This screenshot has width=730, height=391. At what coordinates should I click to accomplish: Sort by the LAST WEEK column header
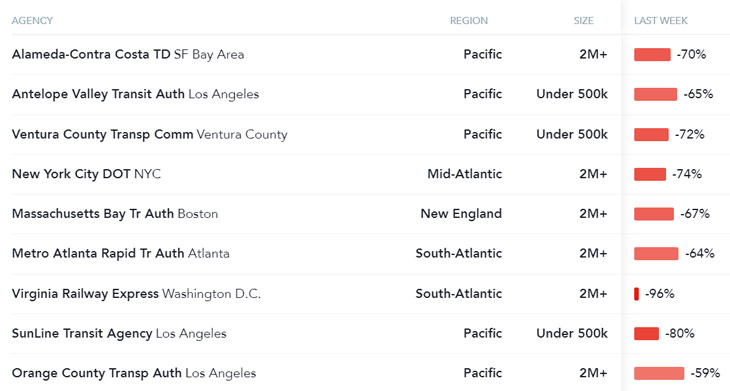(661, 20)
